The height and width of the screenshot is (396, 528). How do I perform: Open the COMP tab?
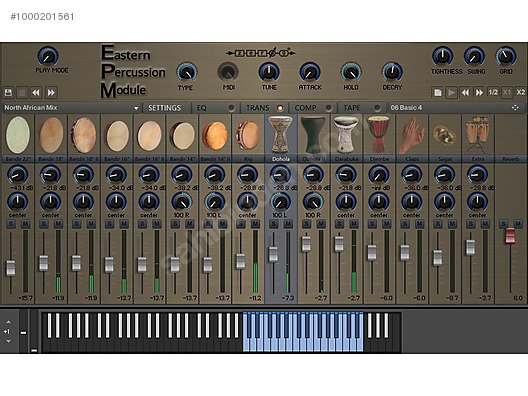(x=305, y=108)
